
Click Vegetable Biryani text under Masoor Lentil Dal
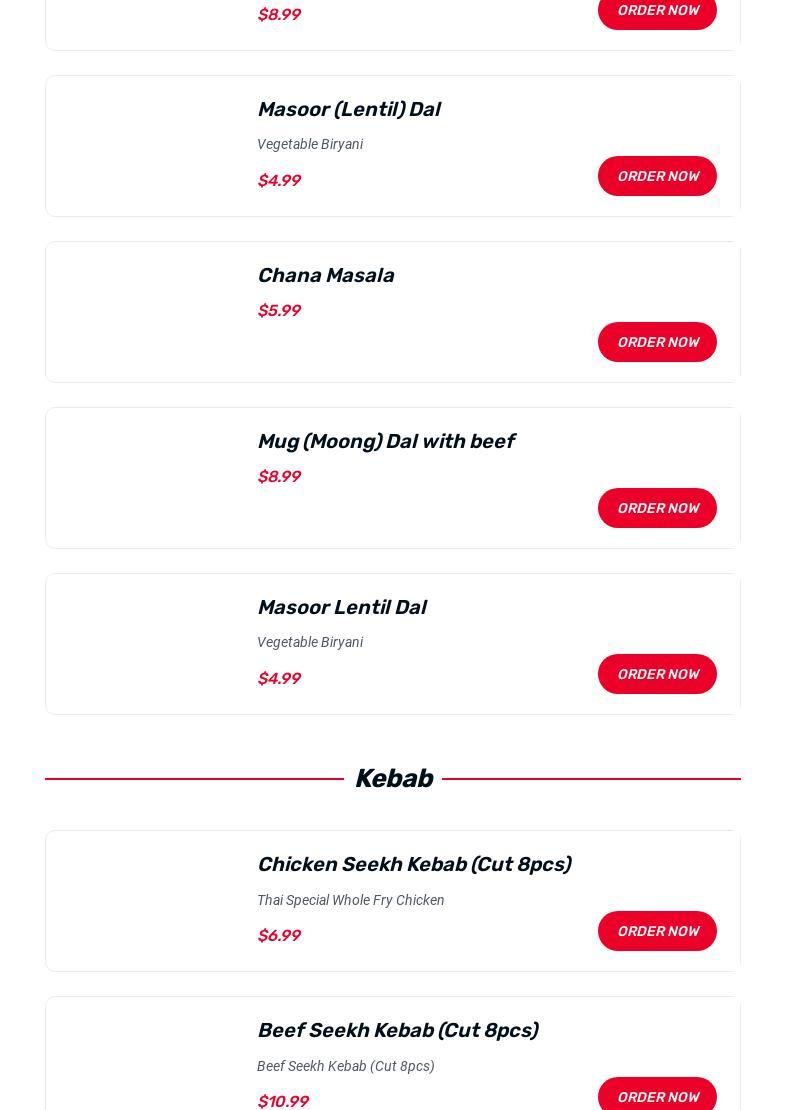(x=310, y=642)
